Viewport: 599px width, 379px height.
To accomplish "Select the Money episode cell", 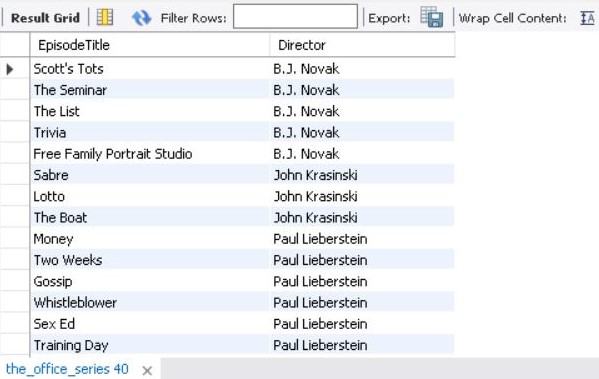I will pos(150,239).
